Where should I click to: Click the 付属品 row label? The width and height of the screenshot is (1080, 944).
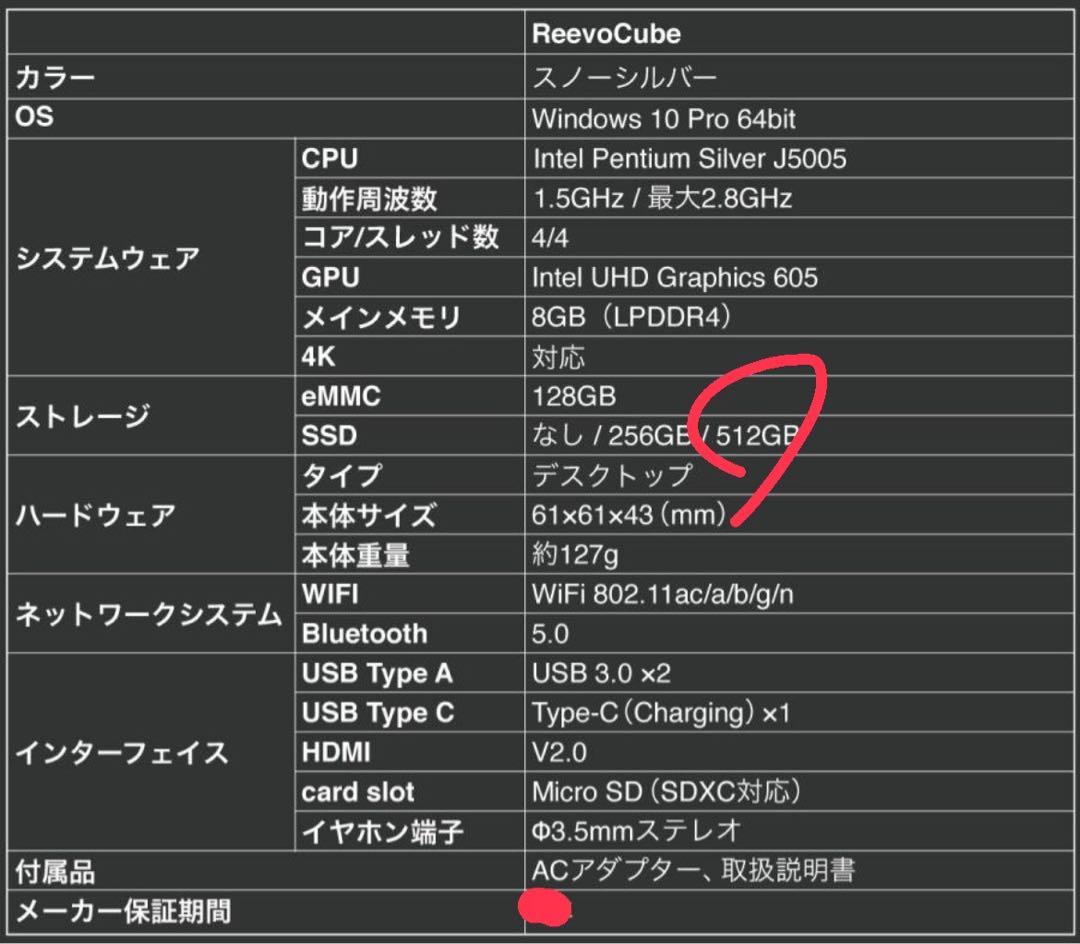[55, 872]
